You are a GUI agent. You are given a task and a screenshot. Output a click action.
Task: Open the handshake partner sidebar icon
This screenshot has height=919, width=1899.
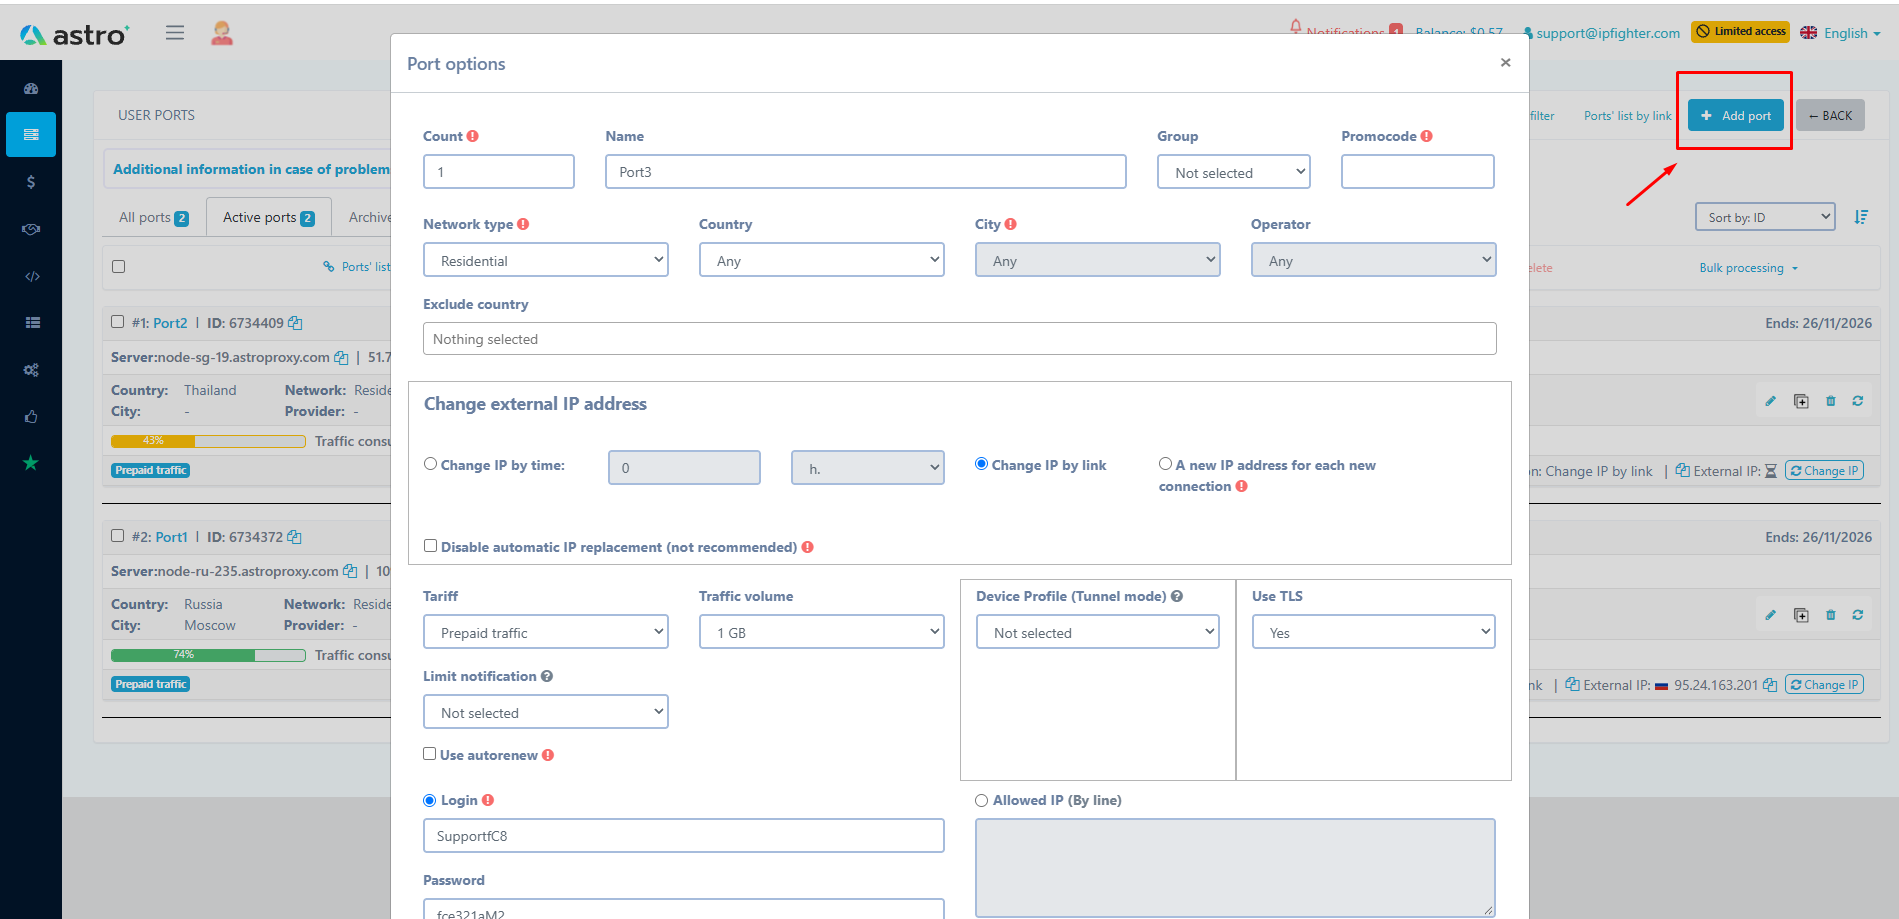[x=31, y=229]
